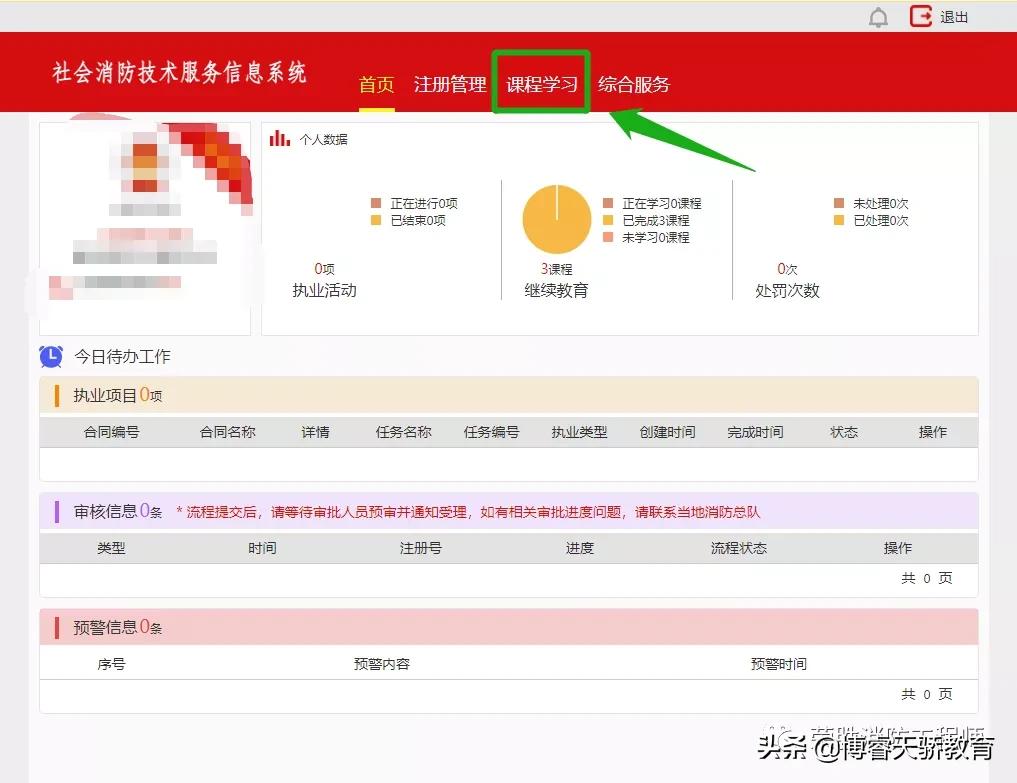The height and width of the screenshot is (783, 1017).
Task: Click the 预警内容 column header
Action: 382,663
